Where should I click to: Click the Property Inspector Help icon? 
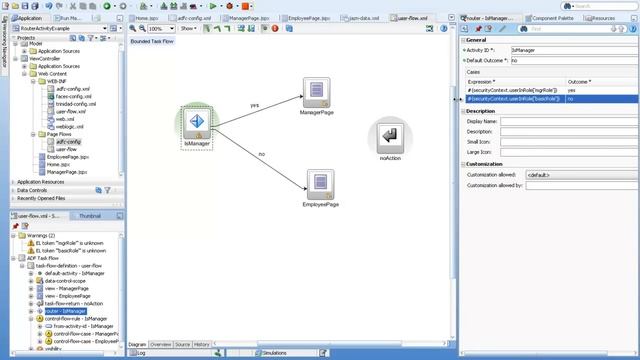(x=633, y=29)
